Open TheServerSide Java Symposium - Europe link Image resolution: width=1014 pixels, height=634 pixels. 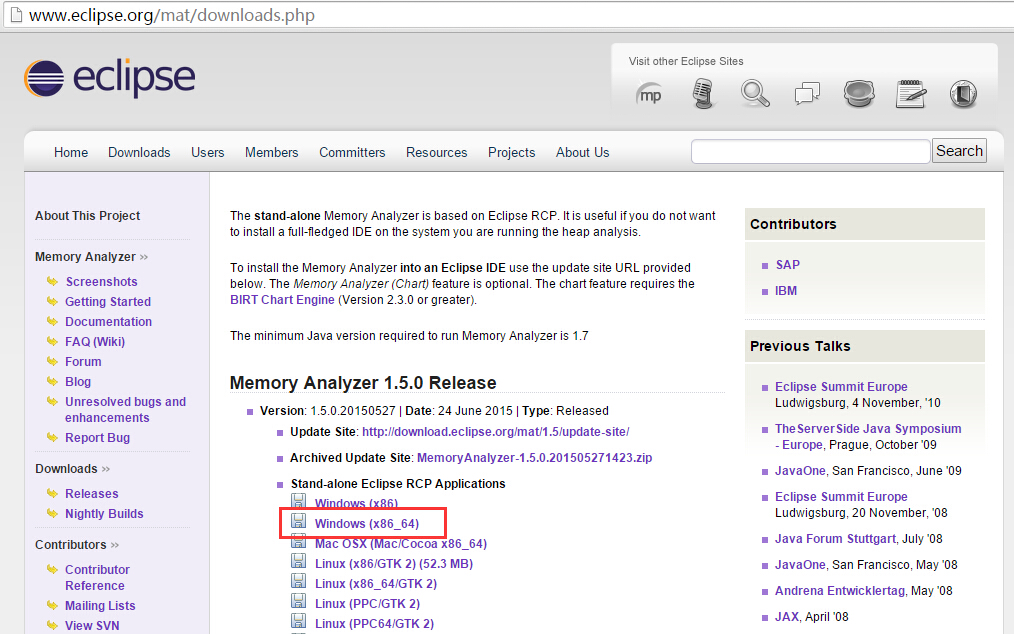(x=868, y=437)
